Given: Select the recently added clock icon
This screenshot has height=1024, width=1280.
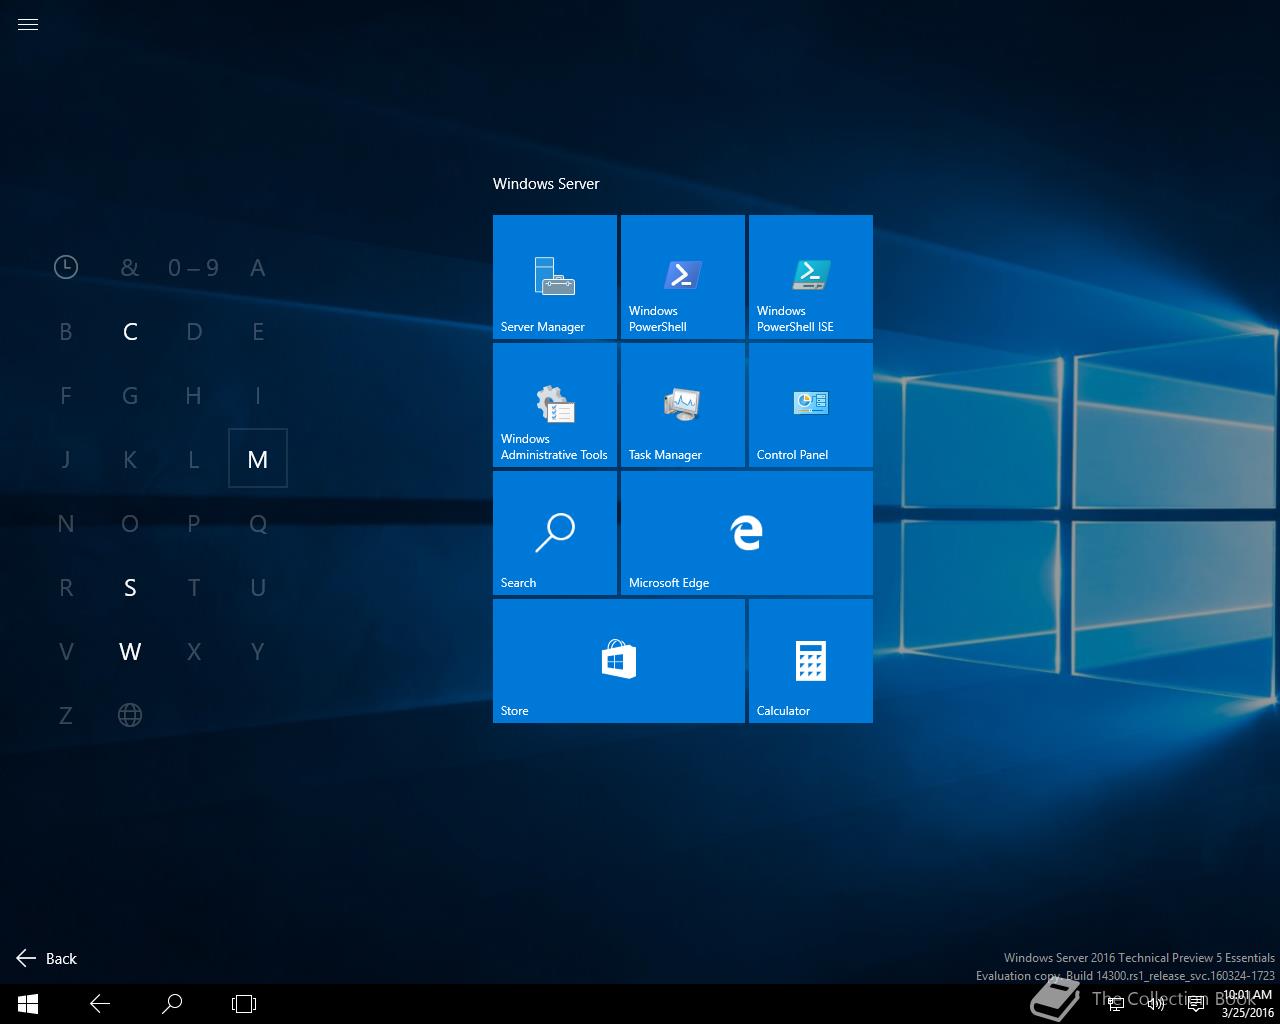Looking at the screenshot, I should [x=66, y=267].
